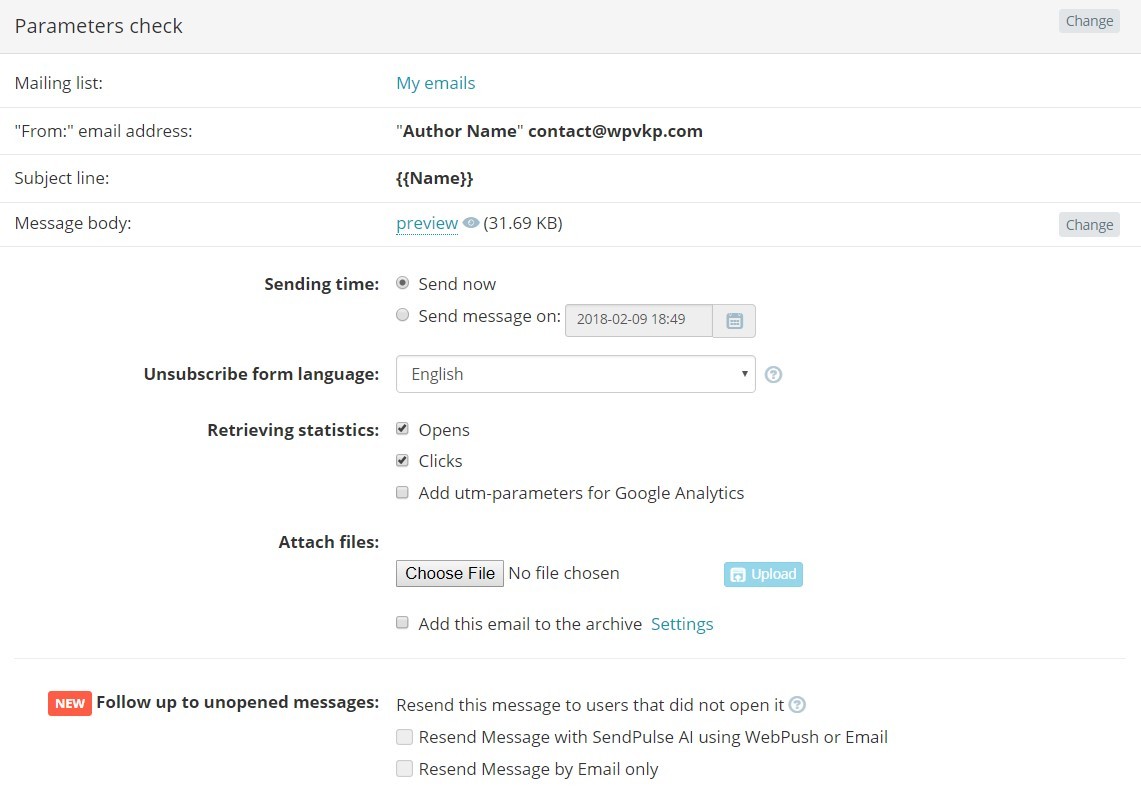Check Add this email to the archive

point(402,622)
